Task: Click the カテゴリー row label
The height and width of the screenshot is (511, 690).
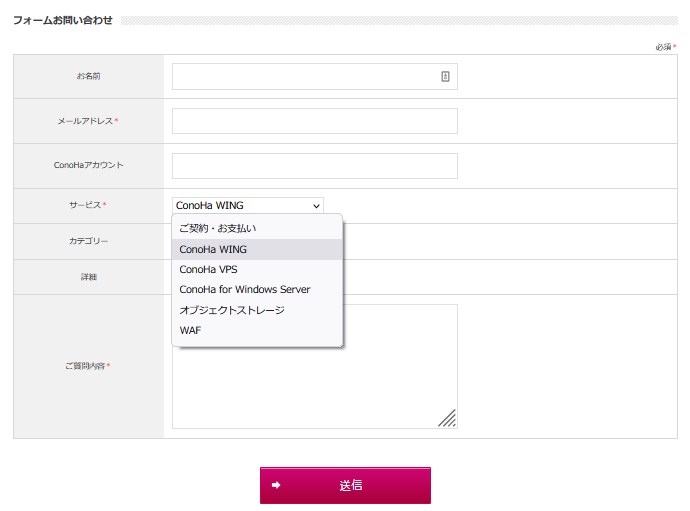Action: pyautogui.click(x=88, y=241)
